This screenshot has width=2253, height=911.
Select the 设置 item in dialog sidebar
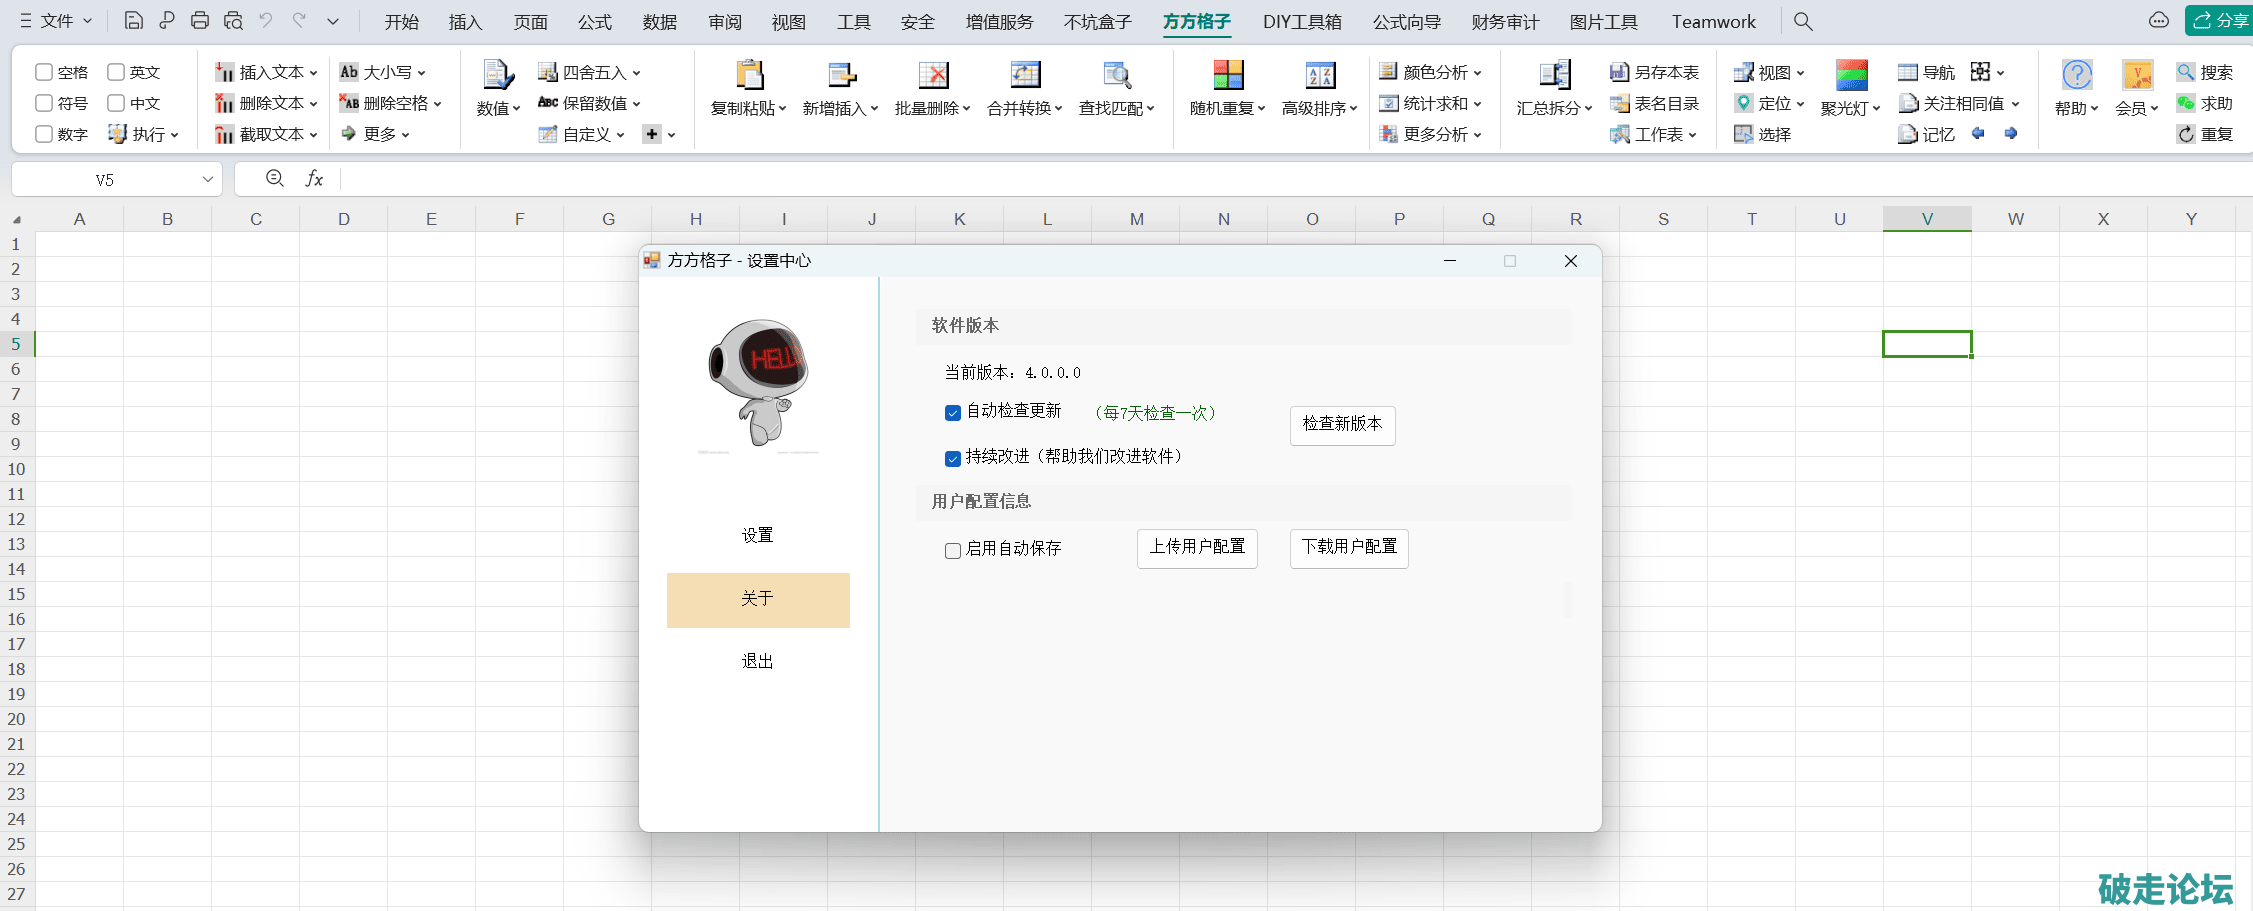click(x=757, y=536)
